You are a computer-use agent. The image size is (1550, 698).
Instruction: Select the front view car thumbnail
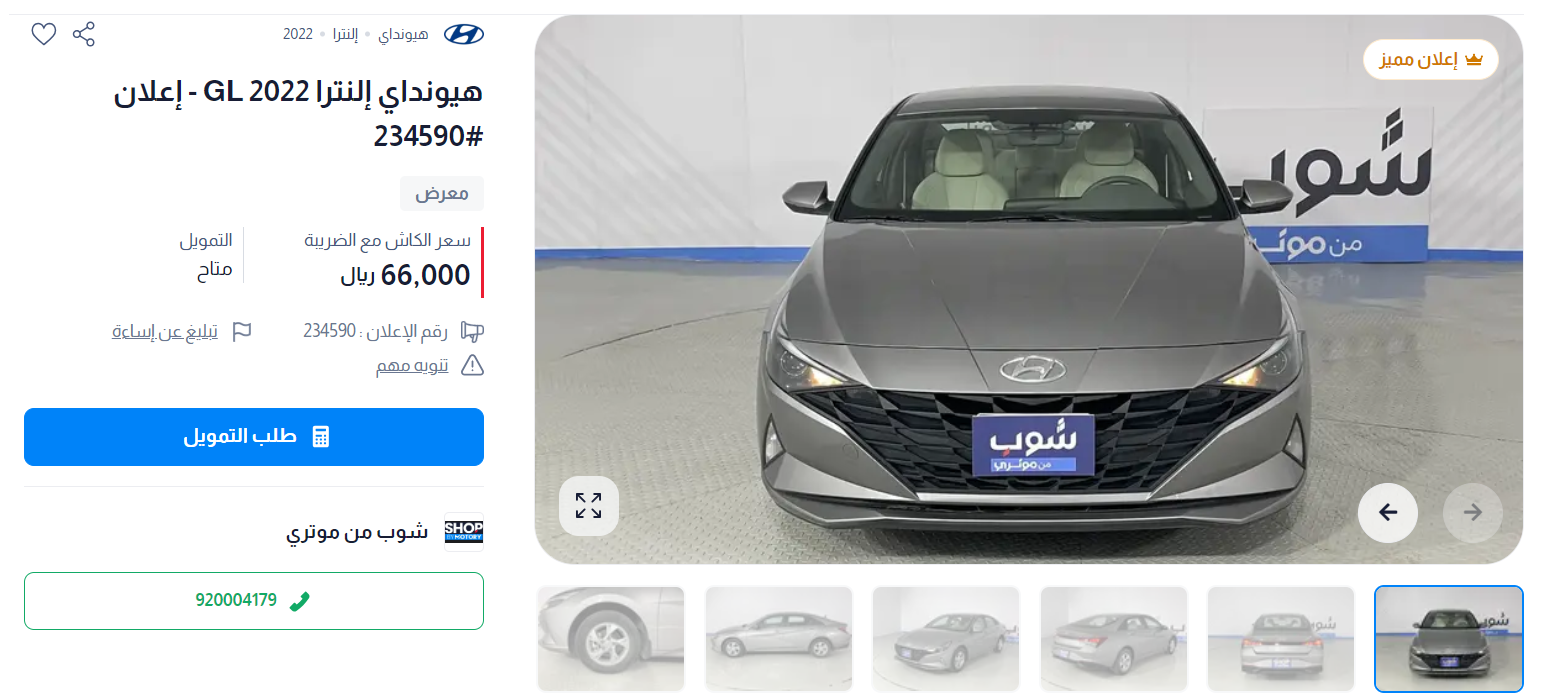pos(1449,638)
